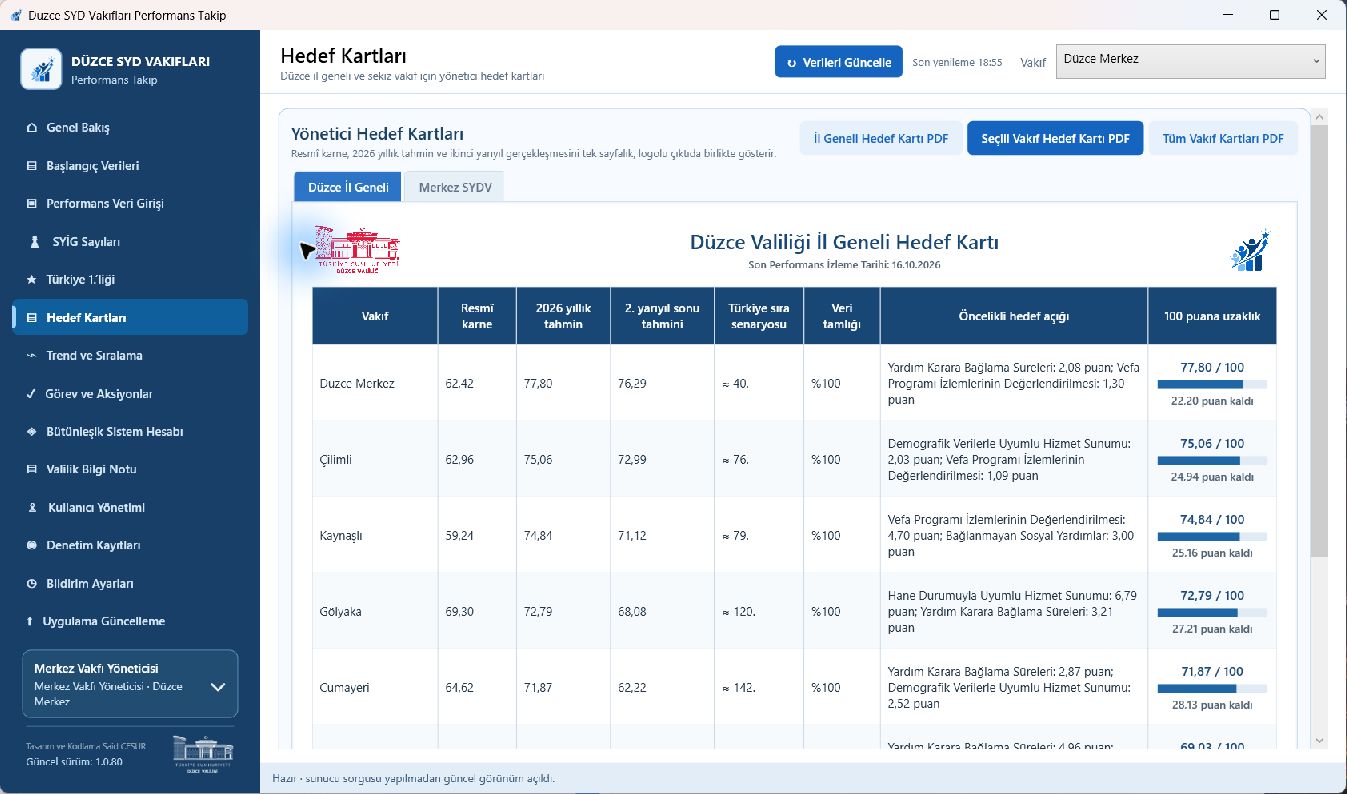Click the Düzce Merkez row name
This screenshot has height=794, width=1347.
pos(357,384)
